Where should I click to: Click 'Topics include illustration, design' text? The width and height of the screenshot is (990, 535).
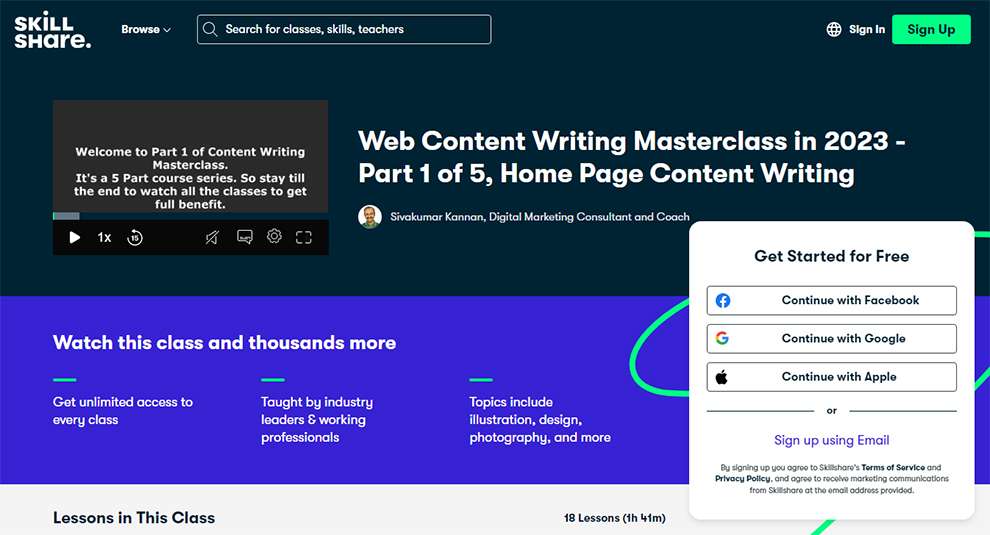(x=540, y=420)
